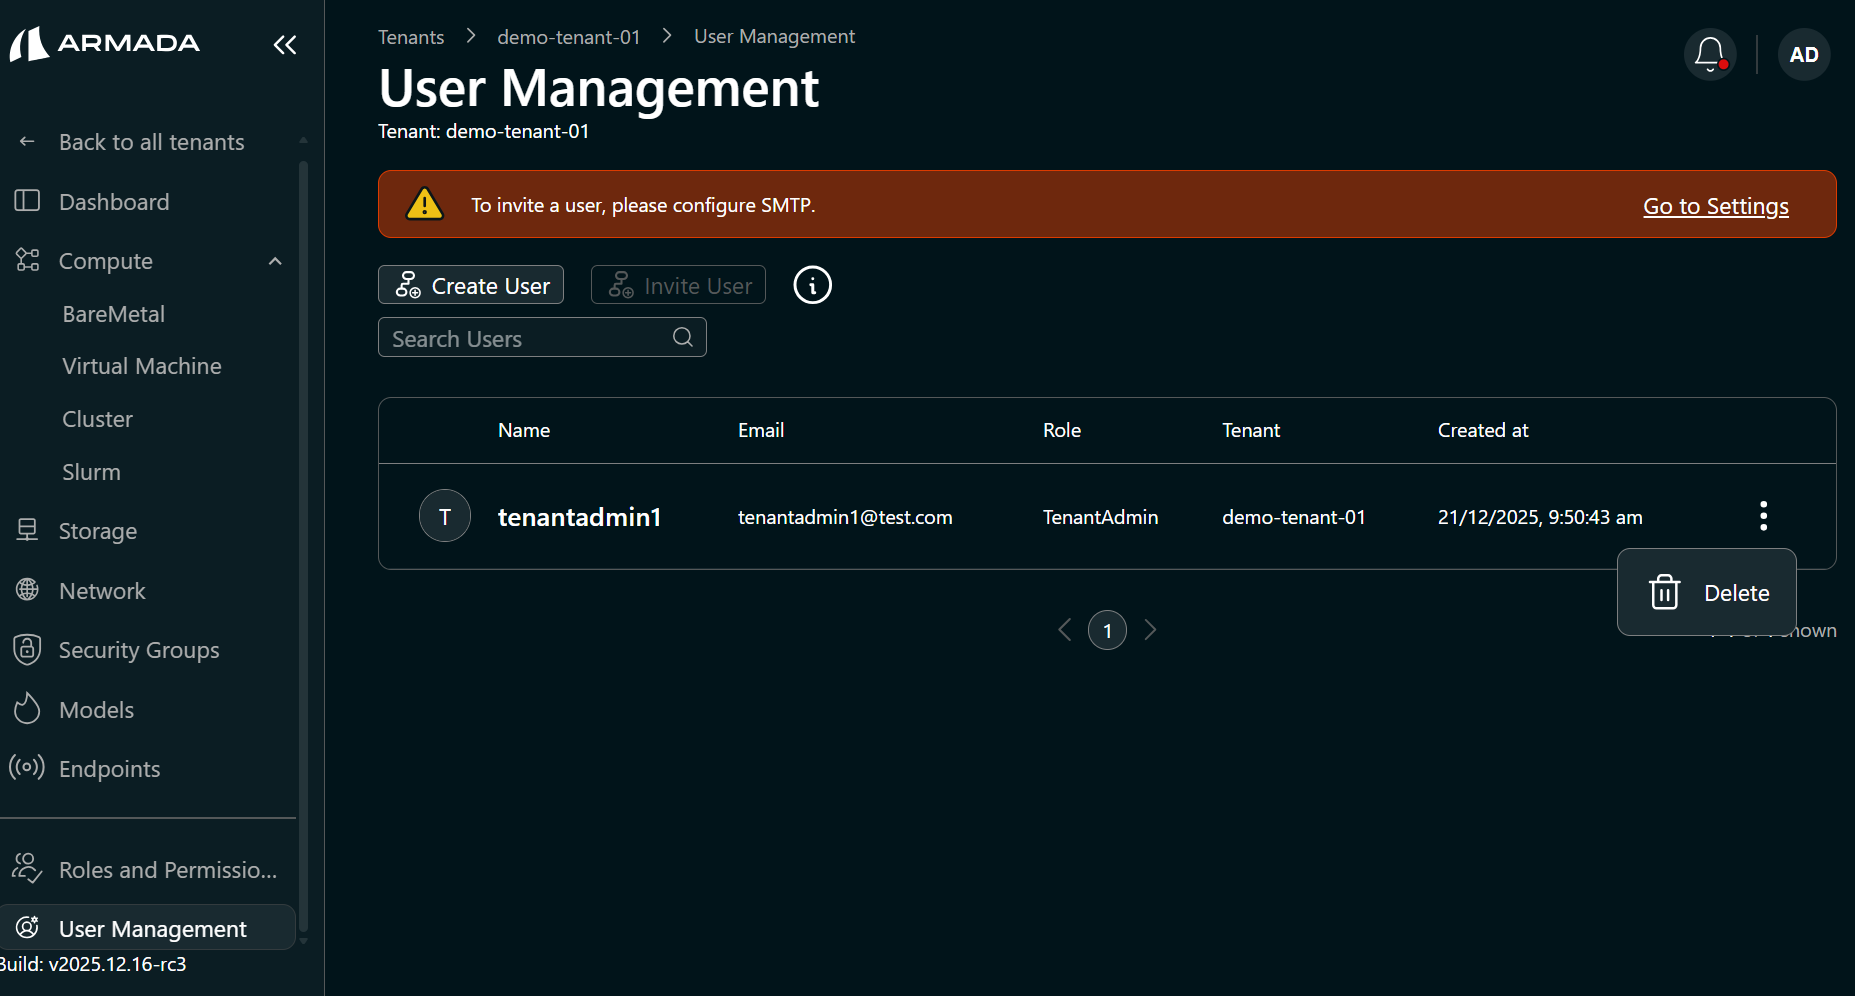Click the Security Groups shield icon

27,649
